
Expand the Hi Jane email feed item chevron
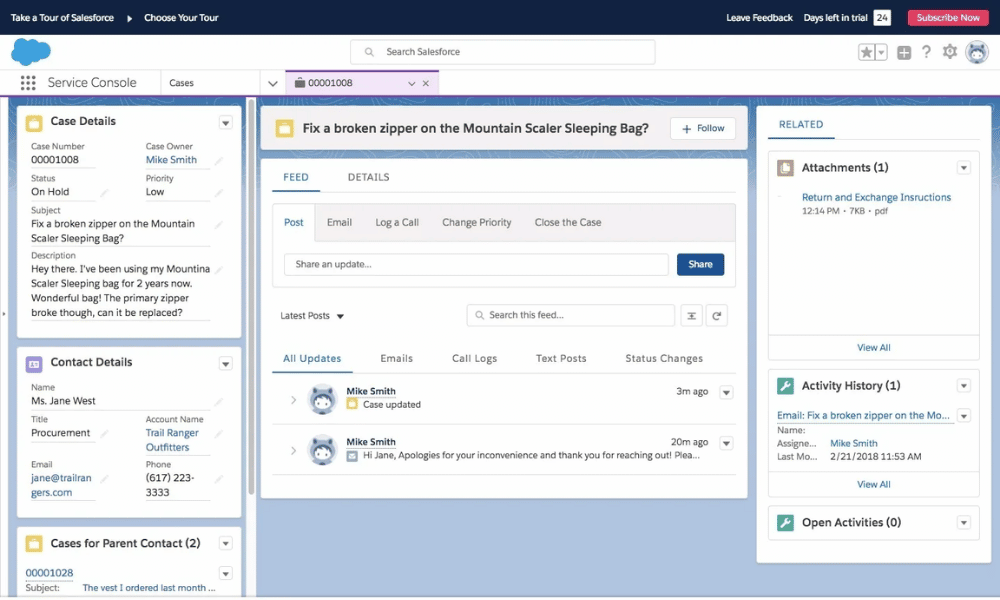point(293,451)
